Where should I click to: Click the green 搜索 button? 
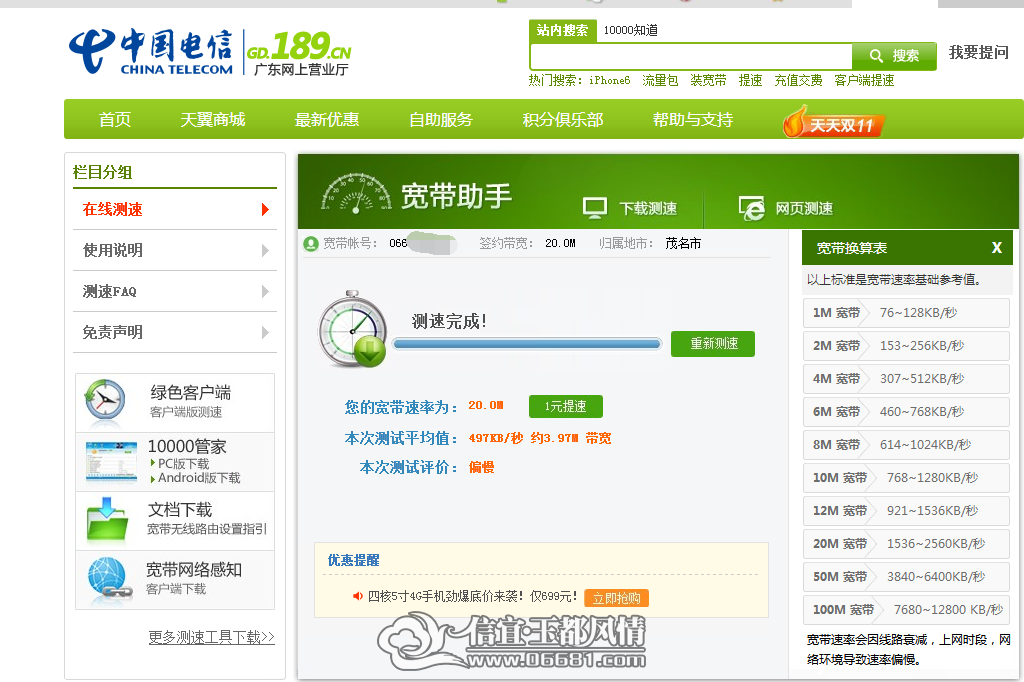(895, 56)
